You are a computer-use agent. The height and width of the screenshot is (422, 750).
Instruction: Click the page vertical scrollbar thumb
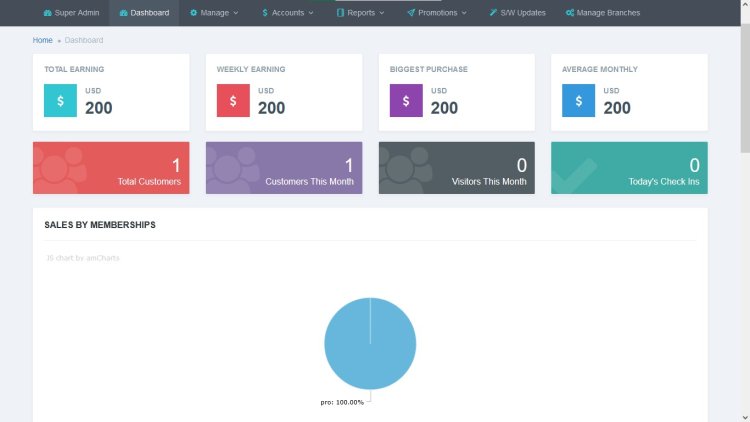(x=745, y=89)
